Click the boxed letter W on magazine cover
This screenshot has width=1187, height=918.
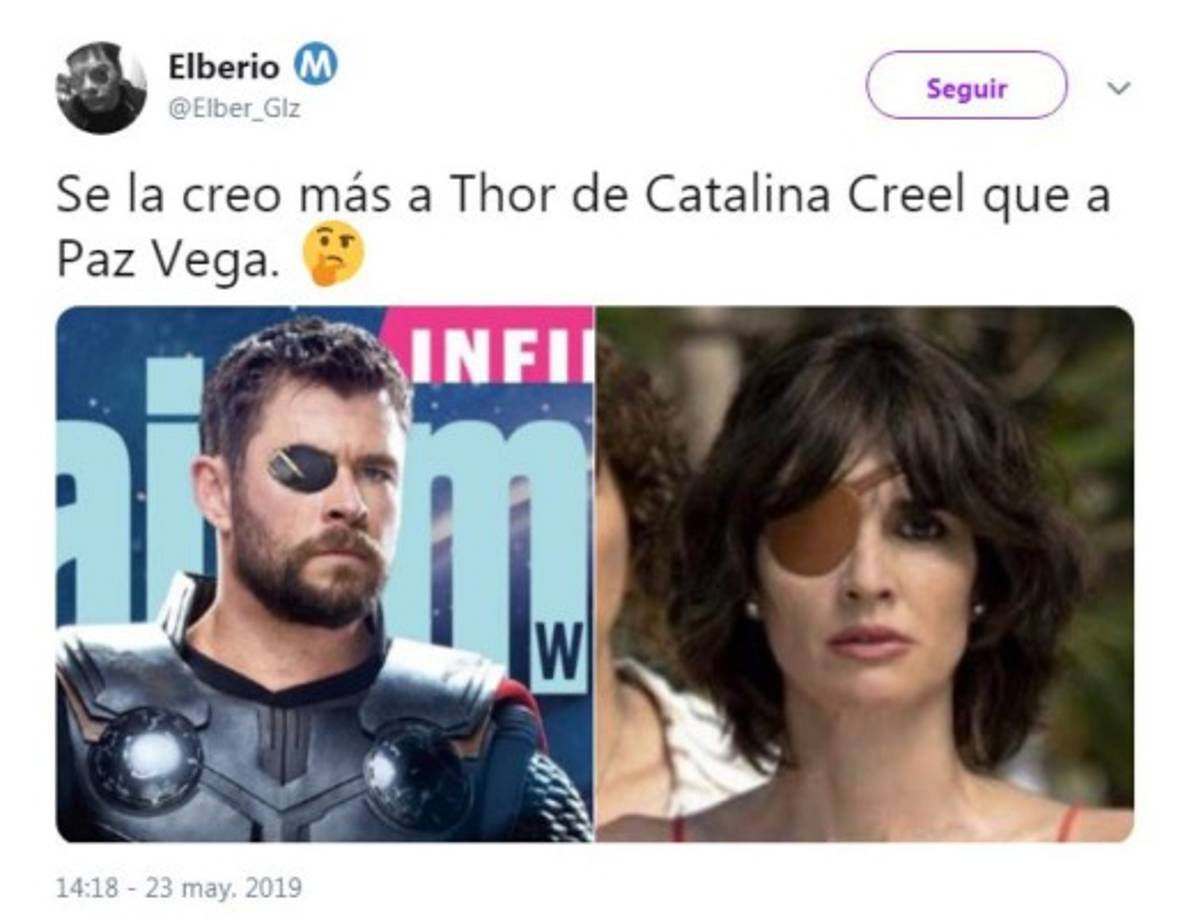560,656
